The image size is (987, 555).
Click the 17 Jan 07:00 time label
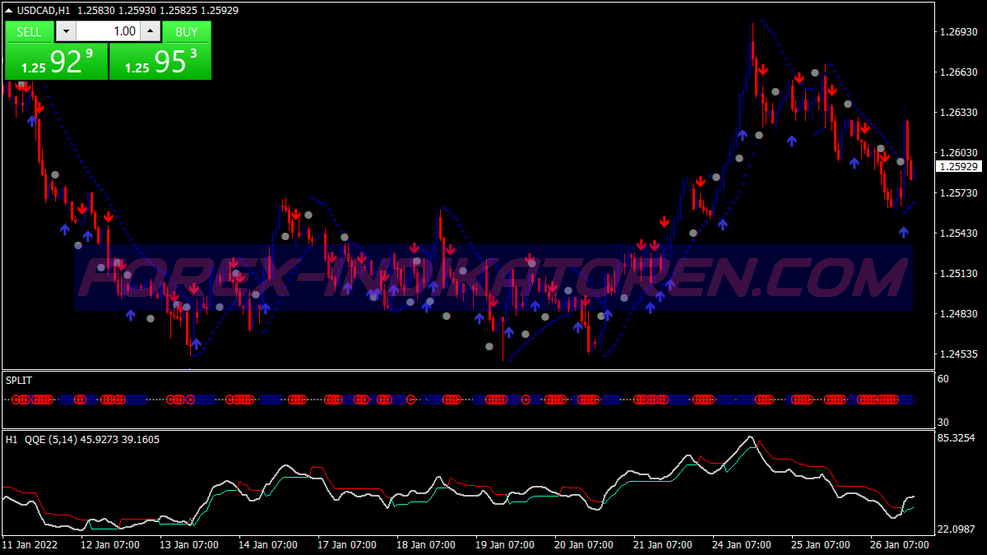(347, 545)
